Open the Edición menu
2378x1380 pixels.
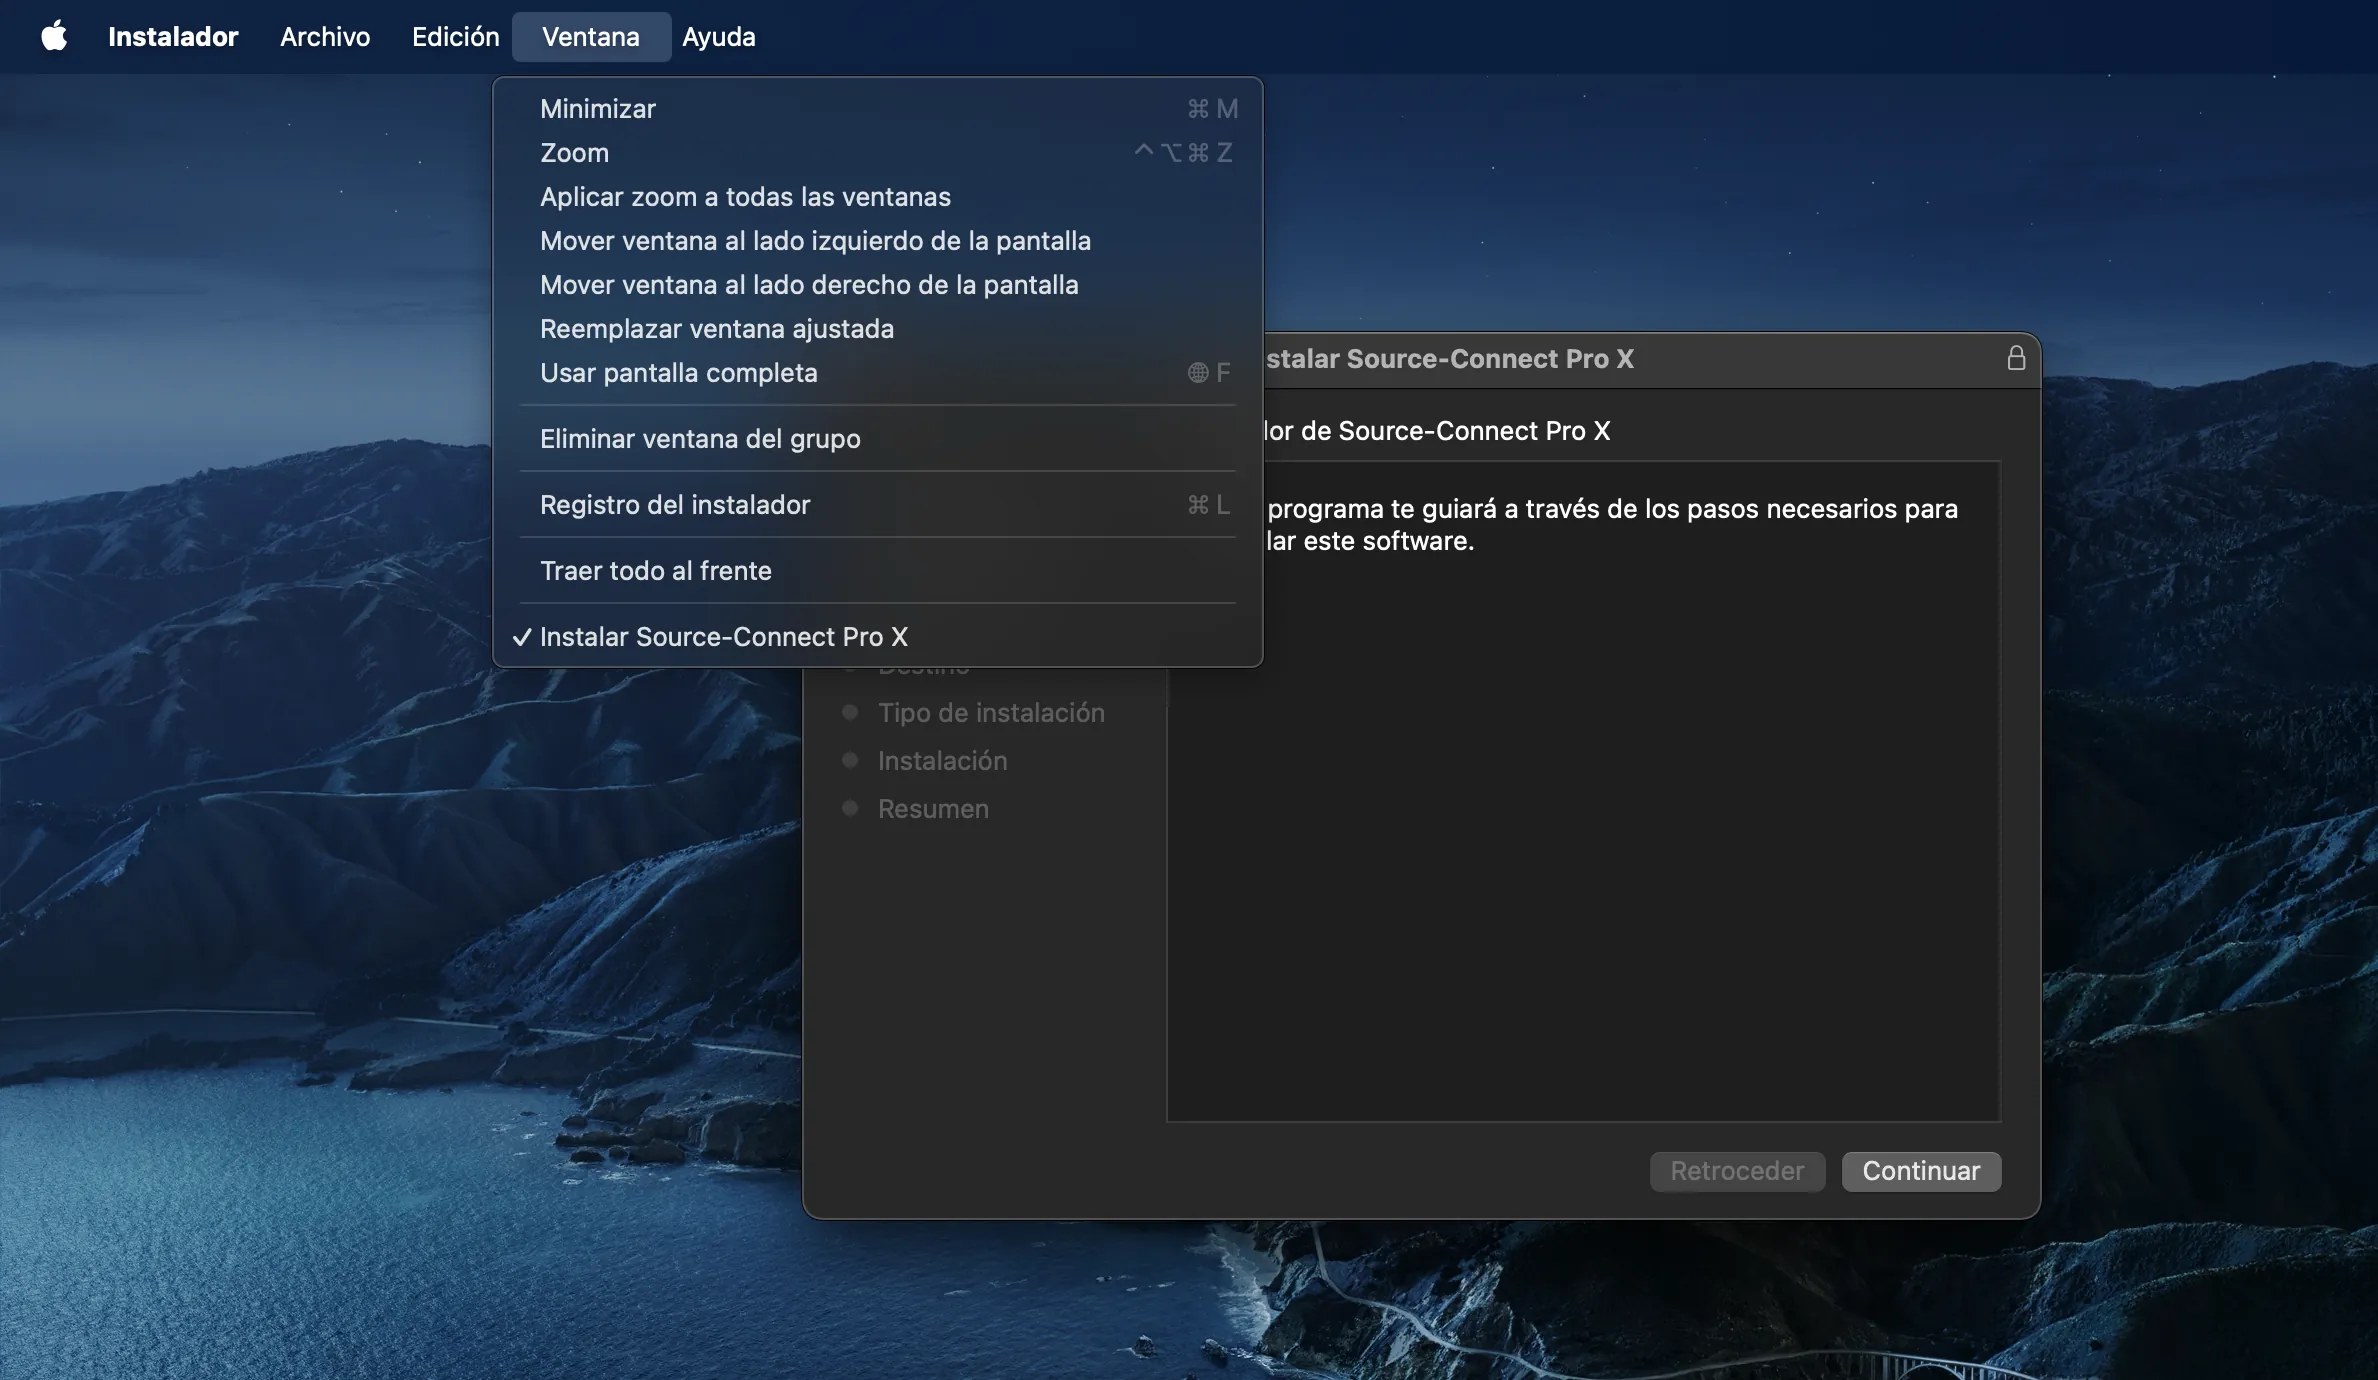pyautogui.click(x=455, y=36)
